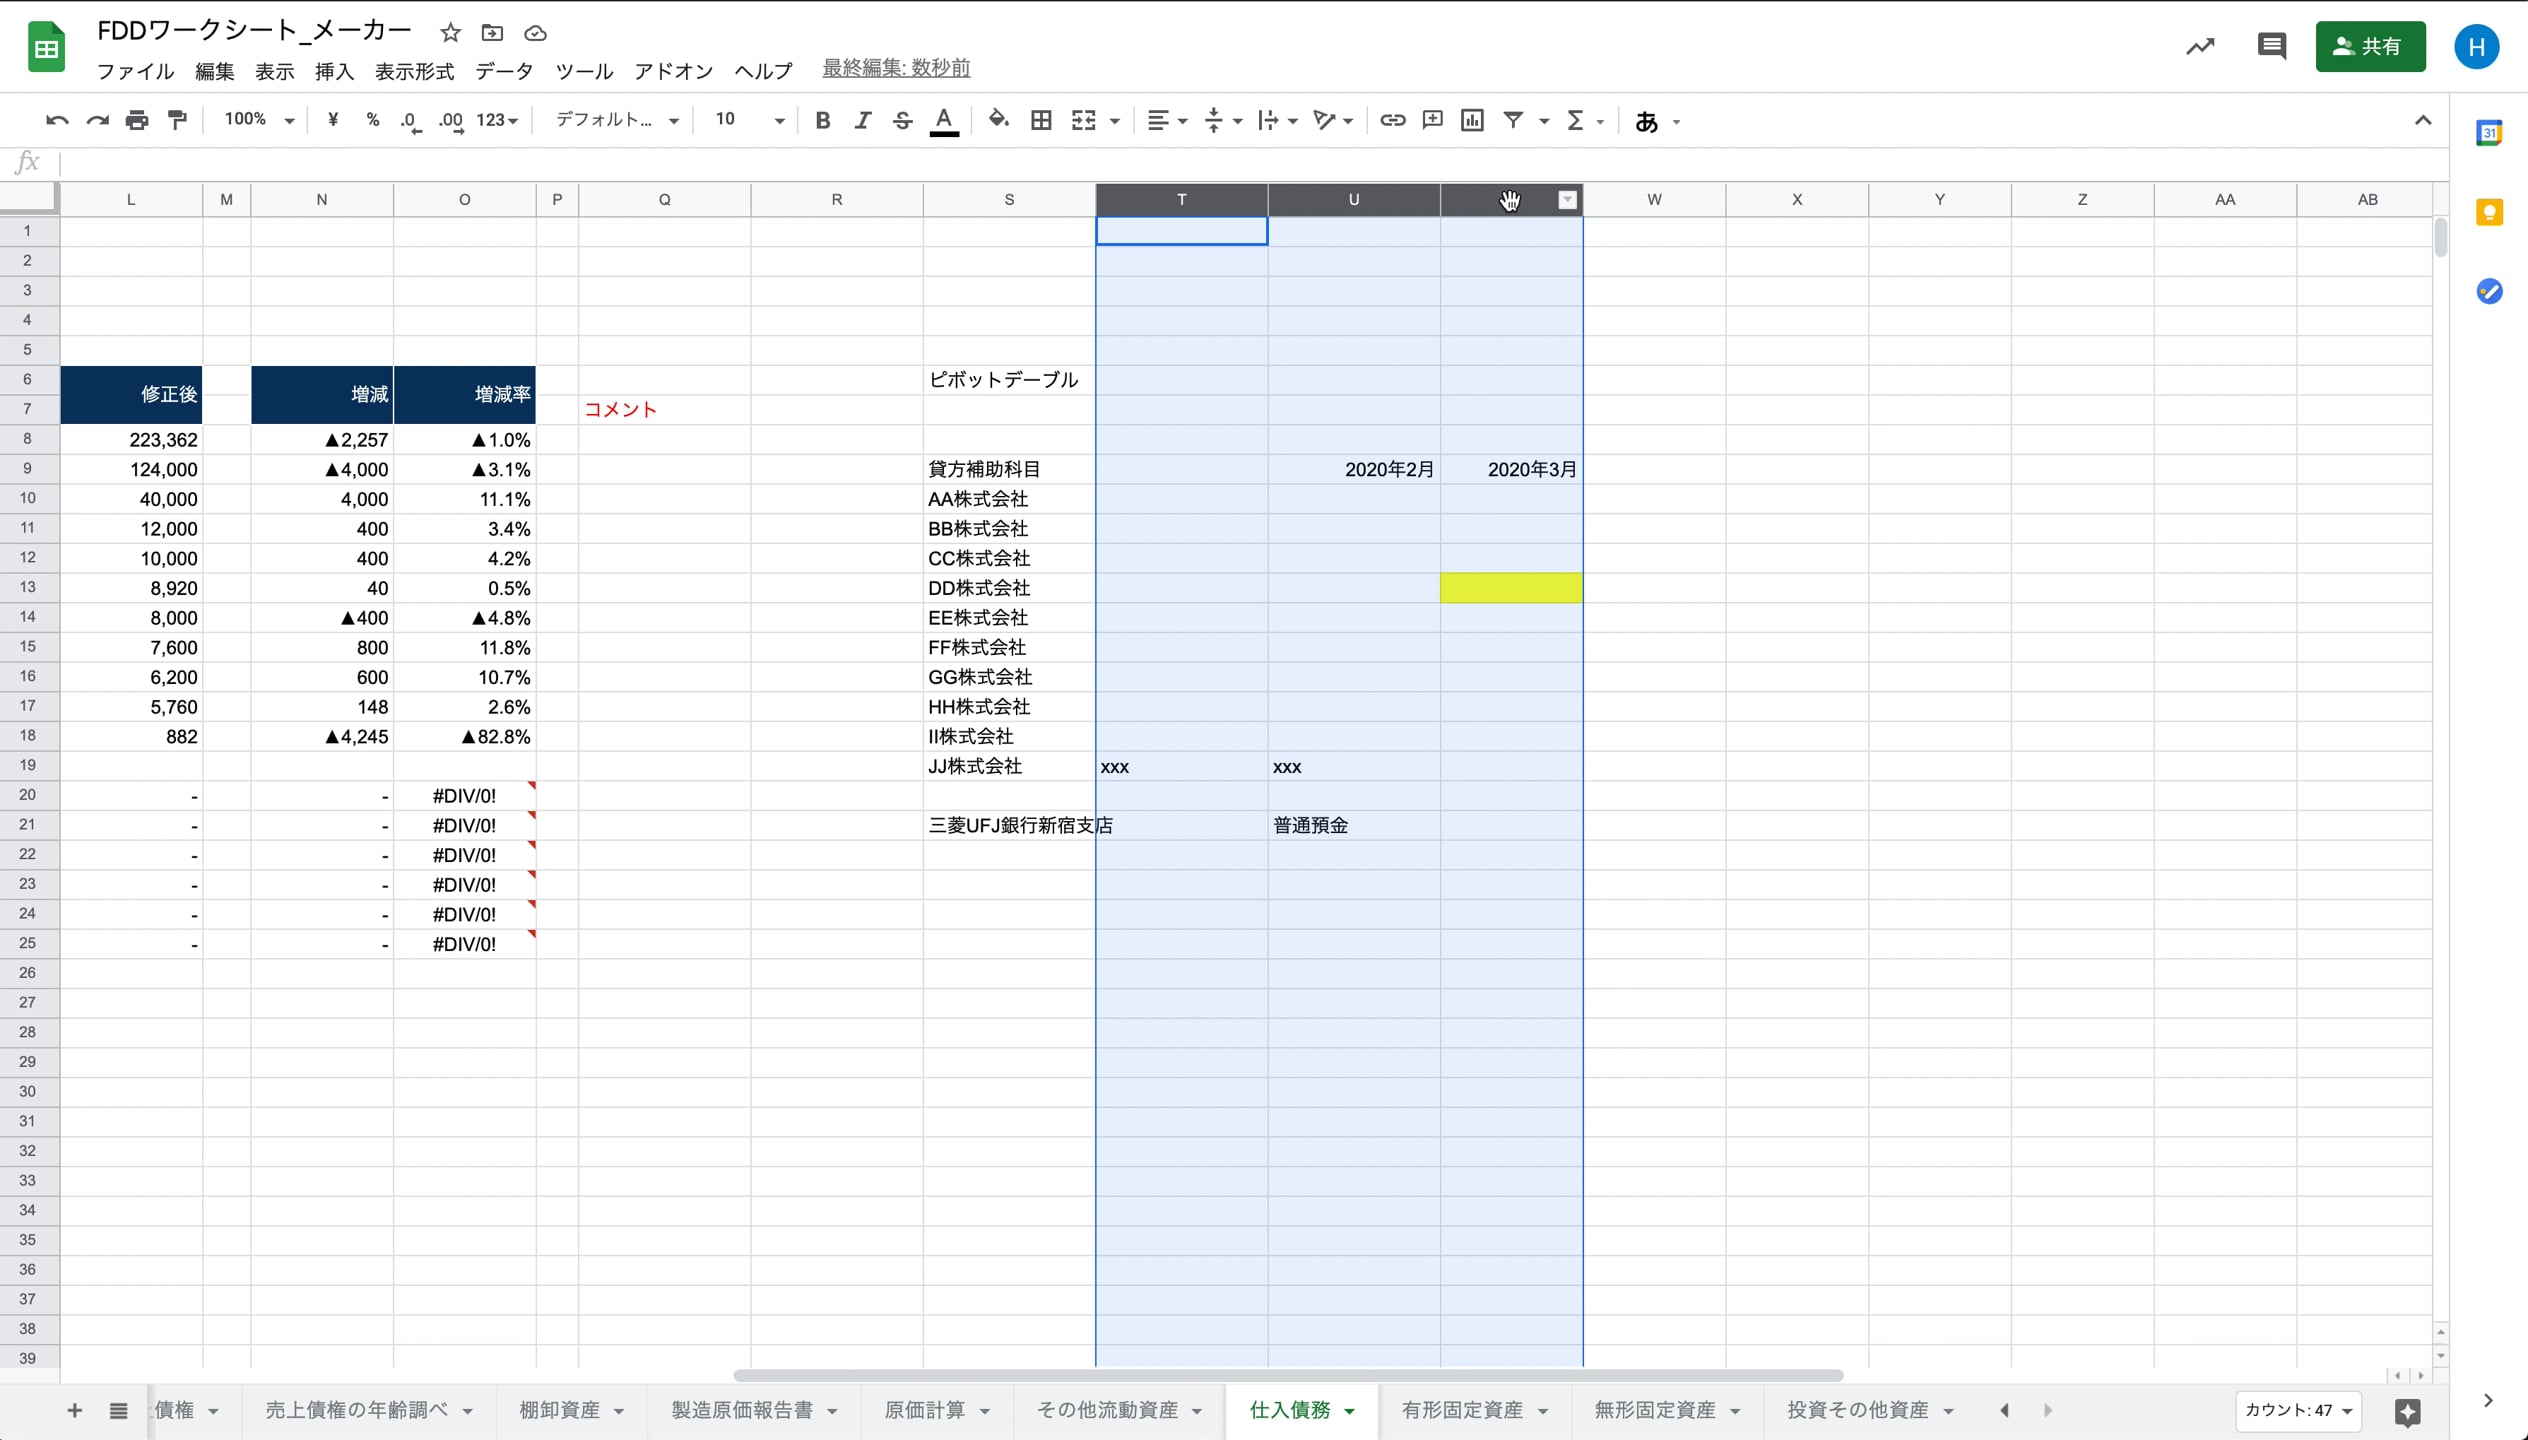
Task: Click the formula bar input field
Action: (x=1200, y=162)
